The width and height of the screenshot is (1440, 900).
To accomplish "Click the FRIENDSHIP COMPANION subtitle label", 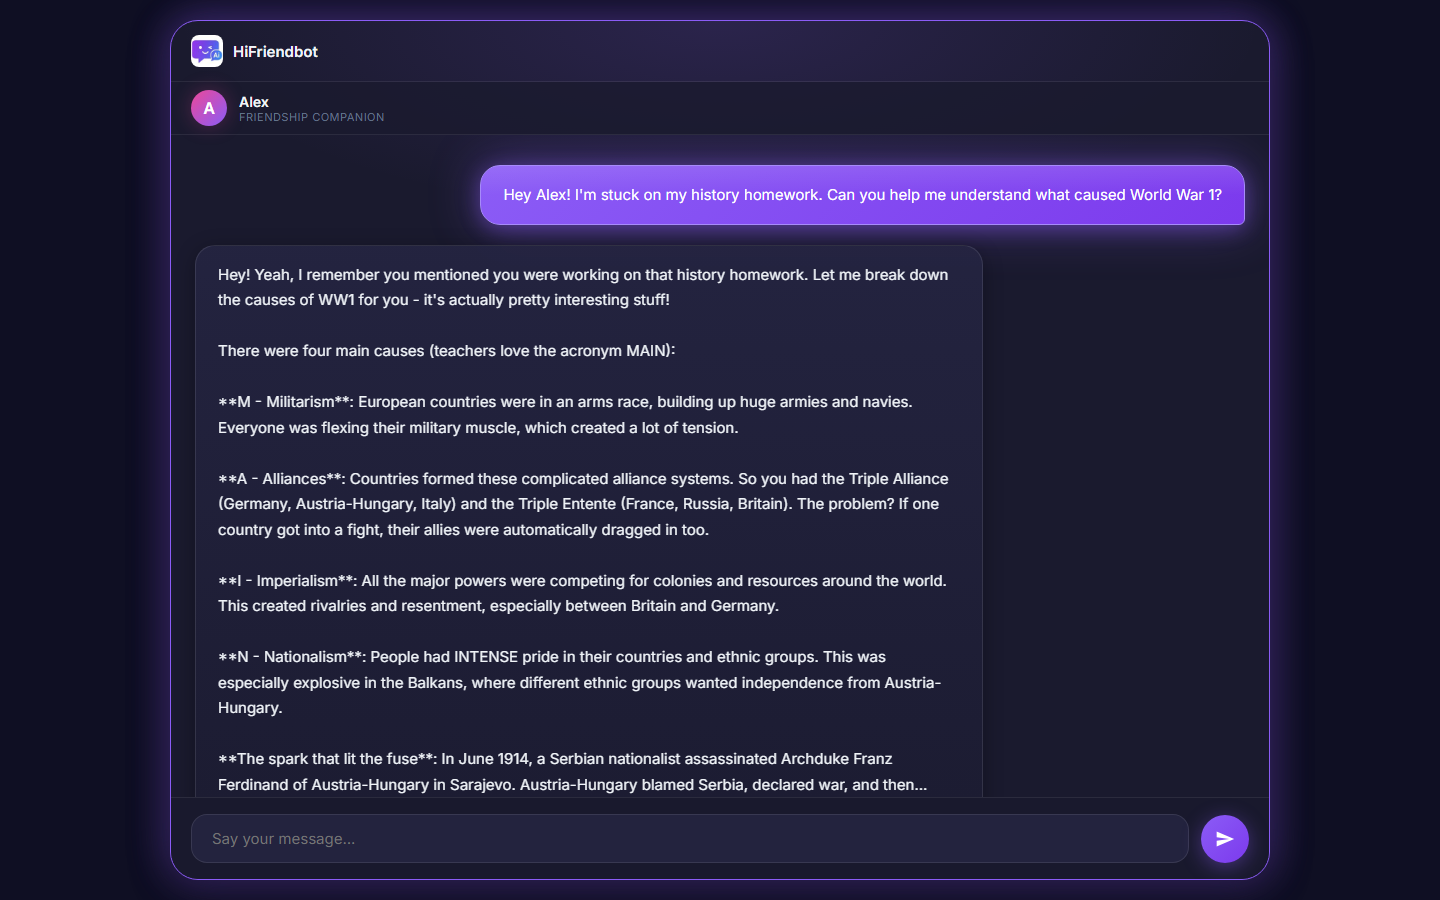I will click(311, 117).
